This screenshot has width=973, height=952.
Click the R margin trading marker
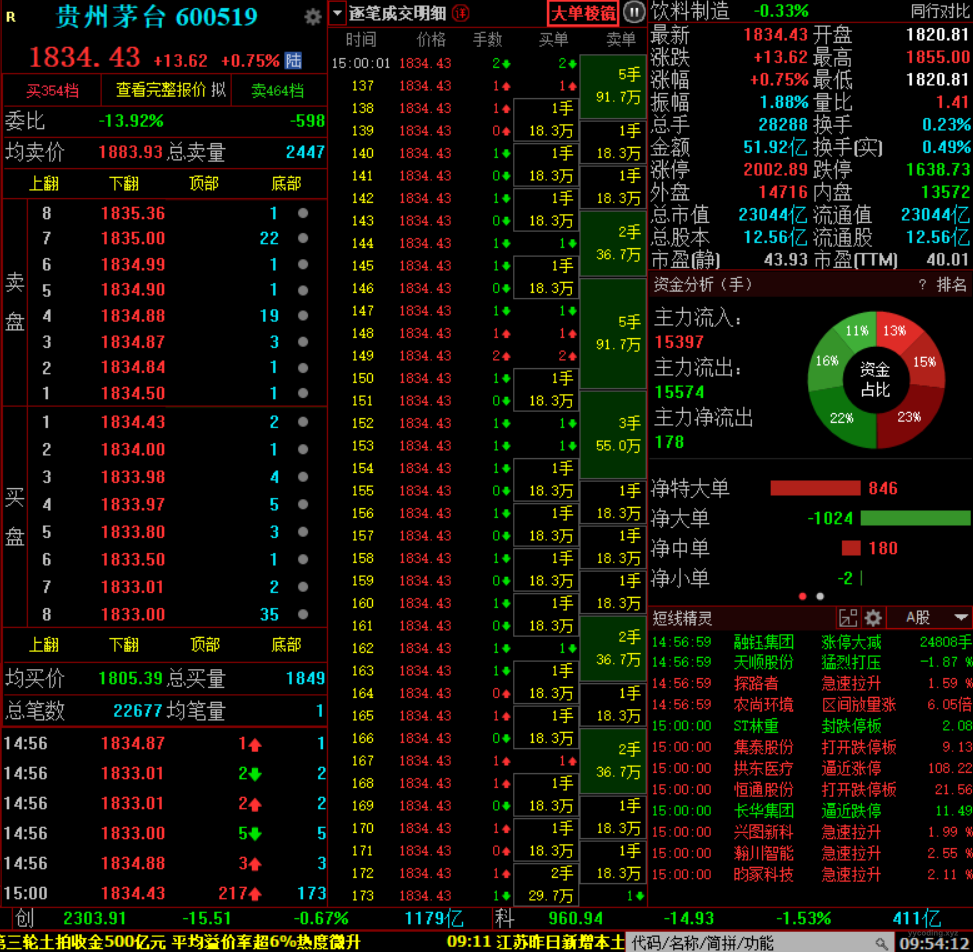click(x=11, y=16)
